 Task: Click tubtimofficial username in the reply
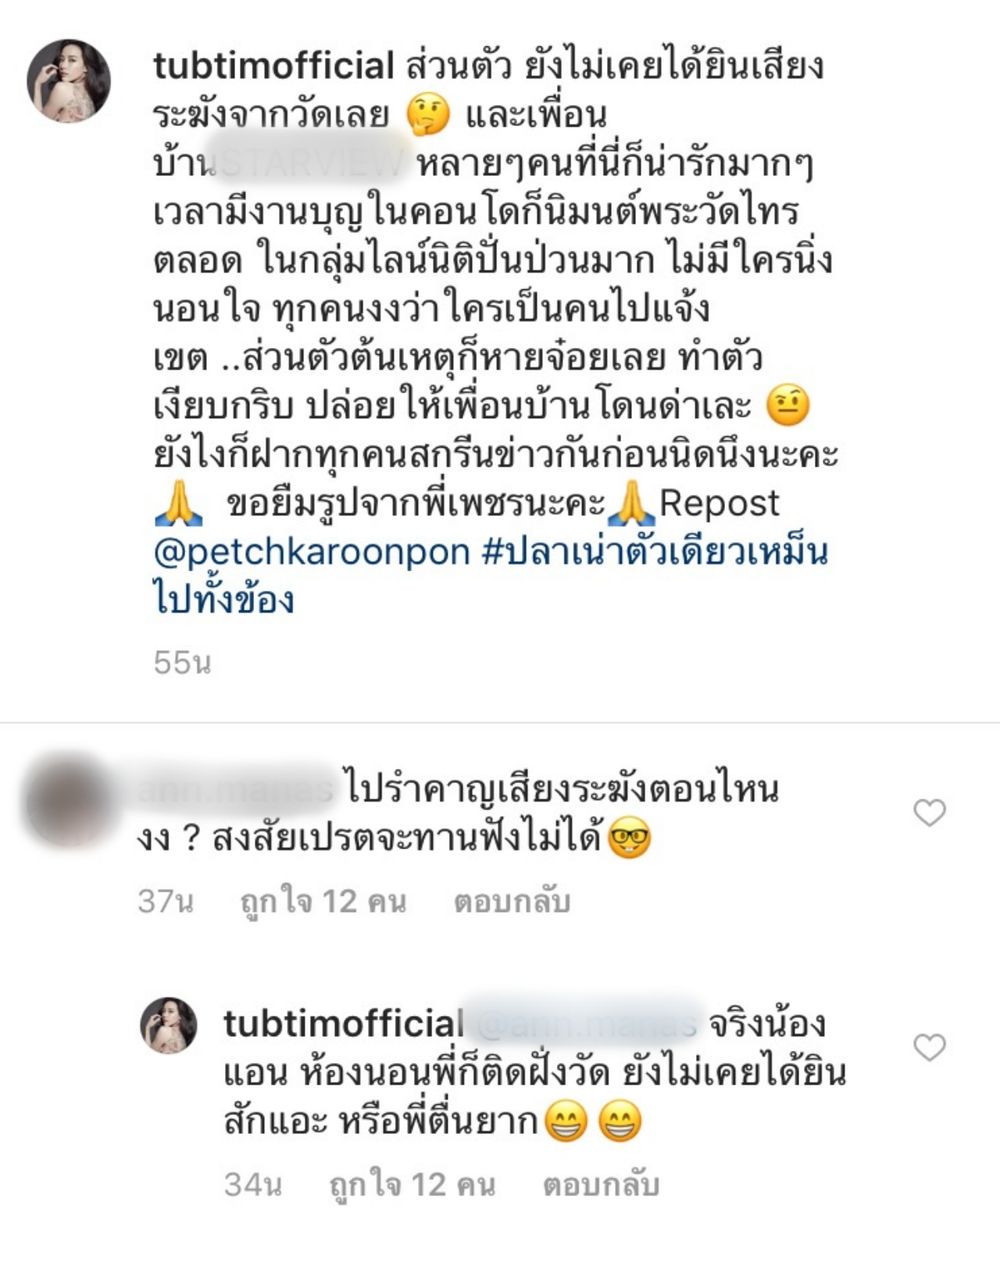point(344,1024)
